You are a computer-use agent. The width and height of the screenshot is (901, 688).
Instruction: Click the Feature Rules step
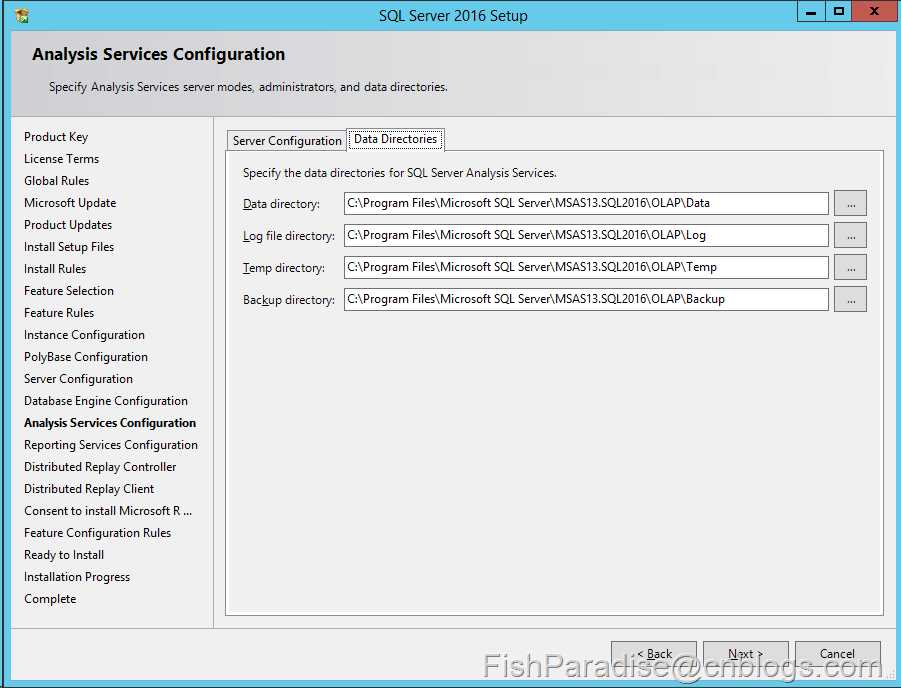[x=59, y=313]
